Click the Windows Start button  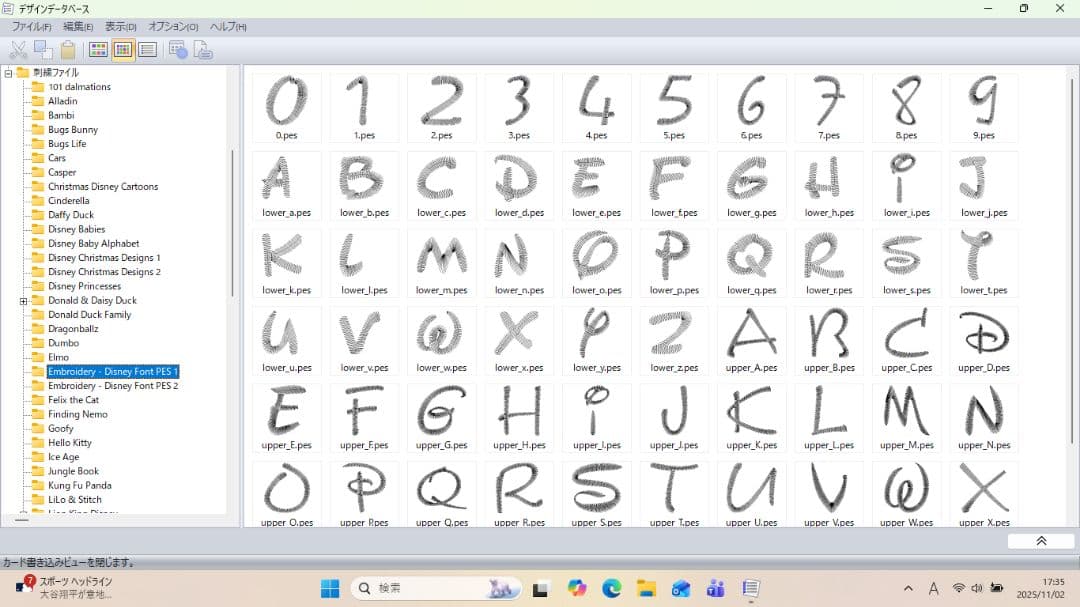click(x=330, y=589)
